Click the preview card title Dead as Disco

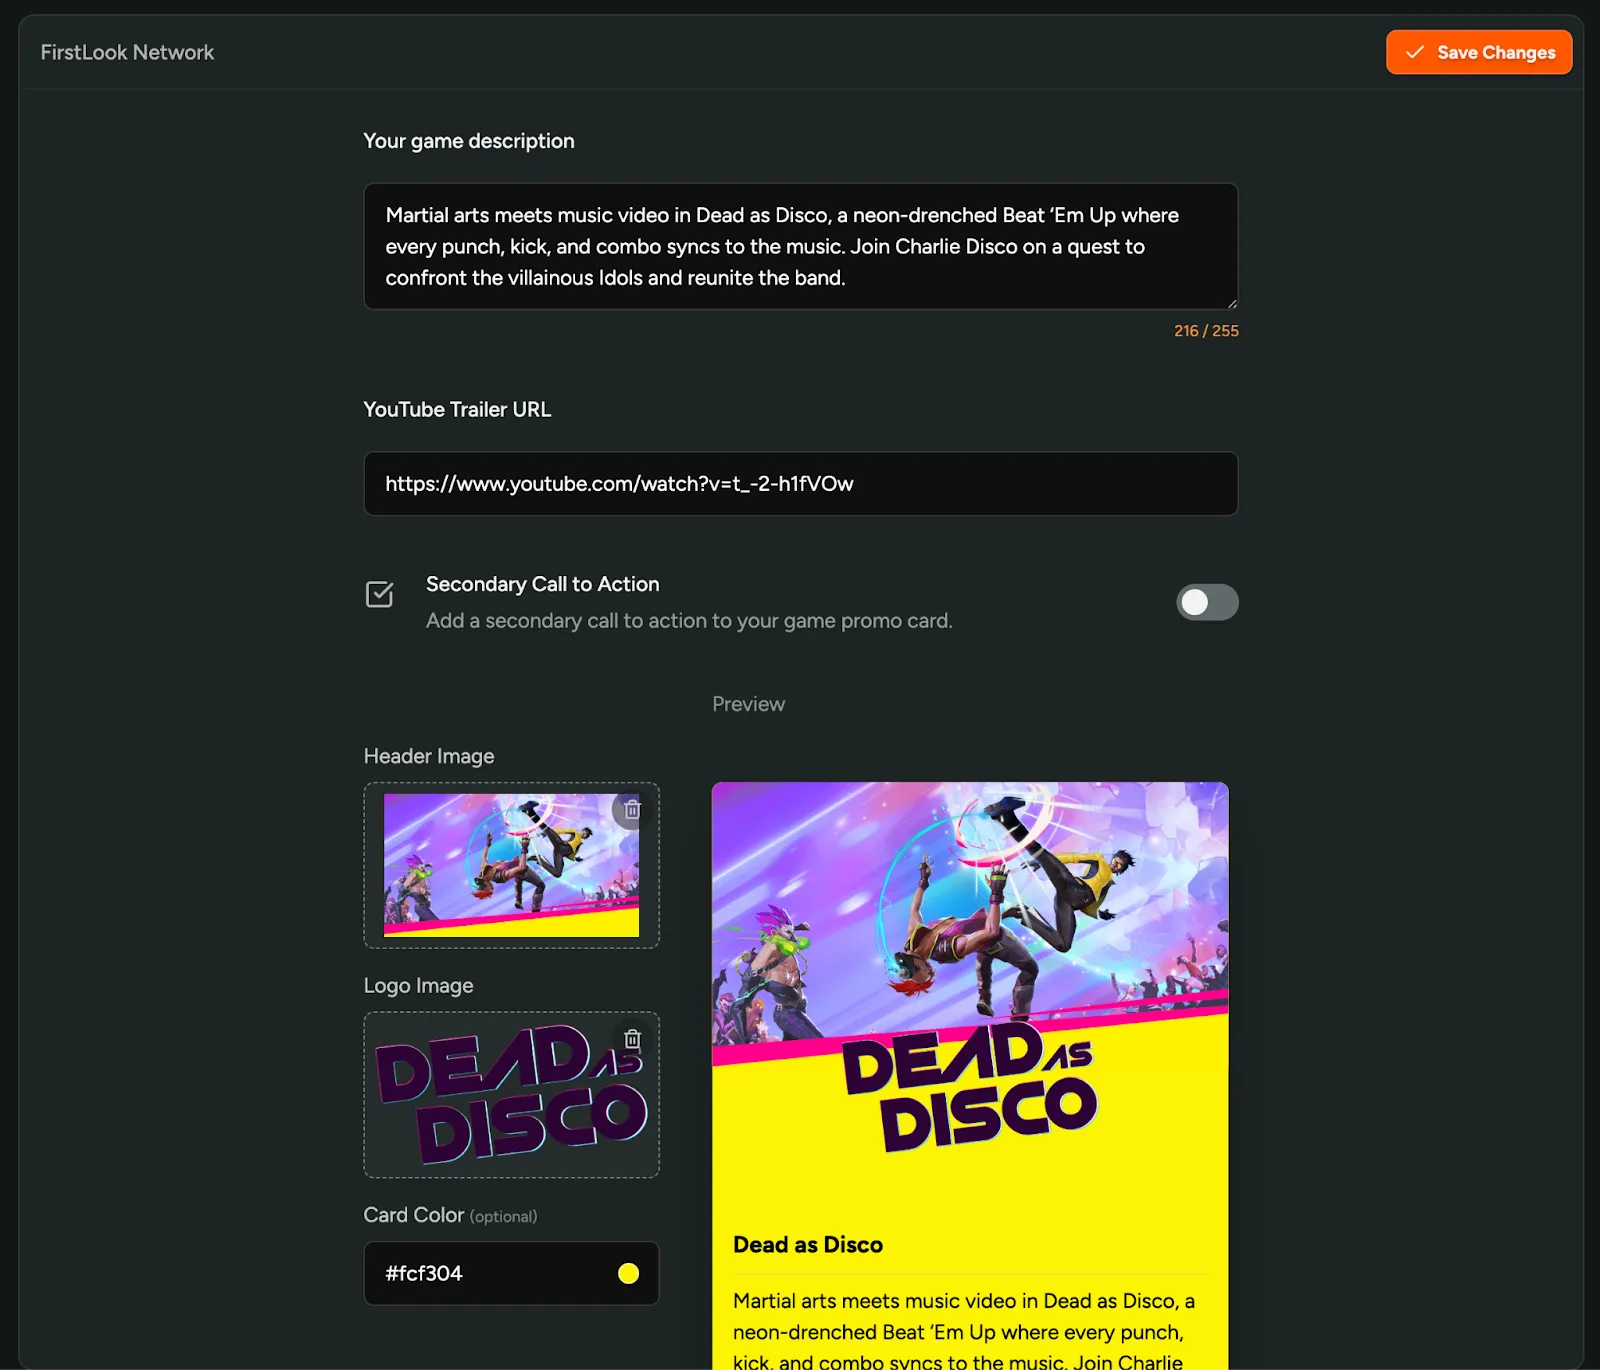pyautogui.click(x=808, y=1245)
